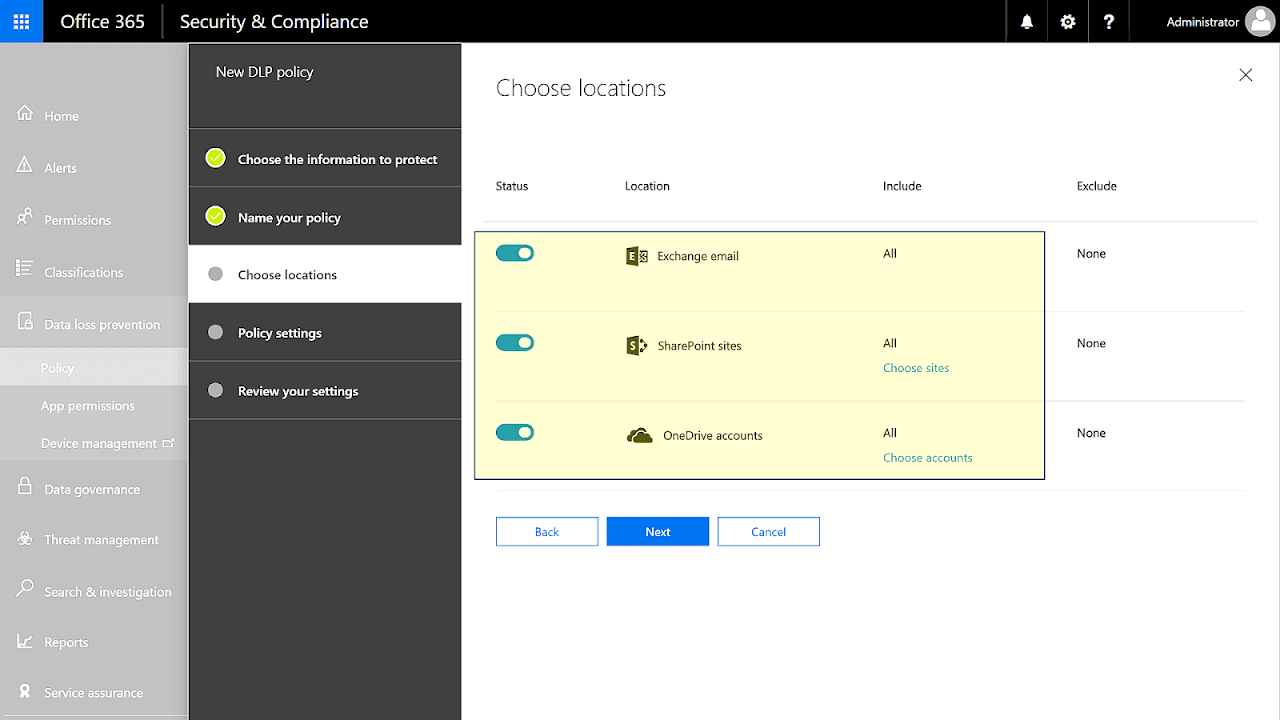
Task: Click the Choose sites link
Action: coord(916,368)
